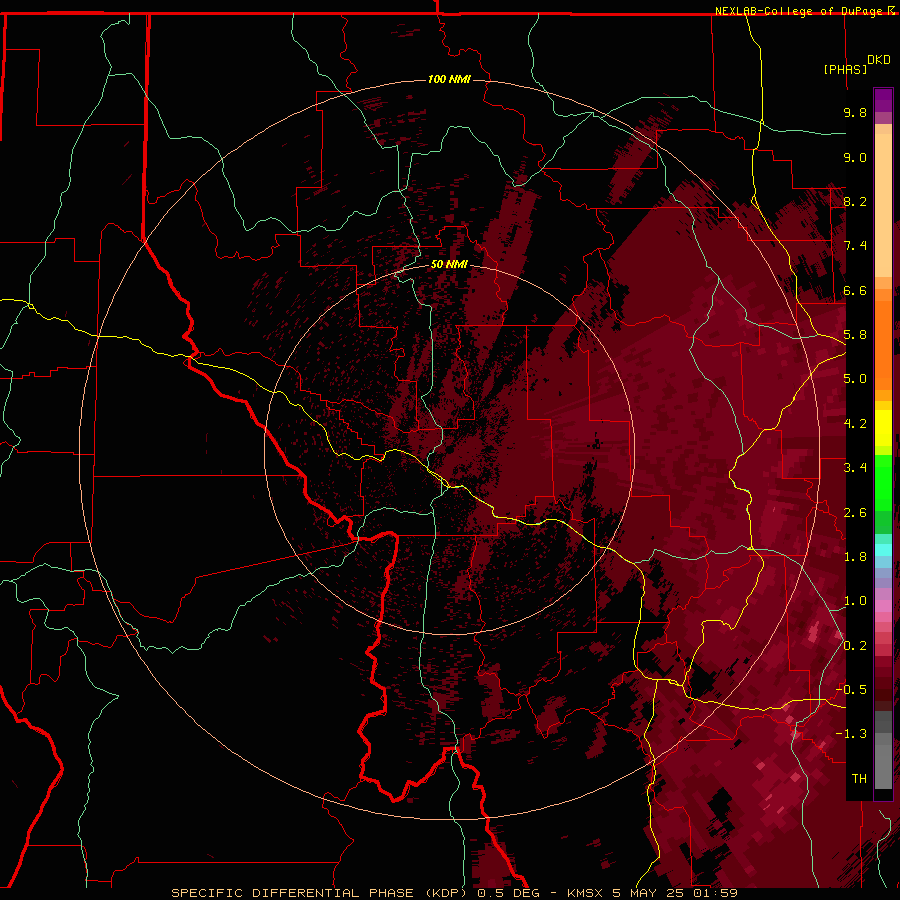900x900 pixels.
Task: Click the cyan band of the color bar
Action: coord(883,550)
